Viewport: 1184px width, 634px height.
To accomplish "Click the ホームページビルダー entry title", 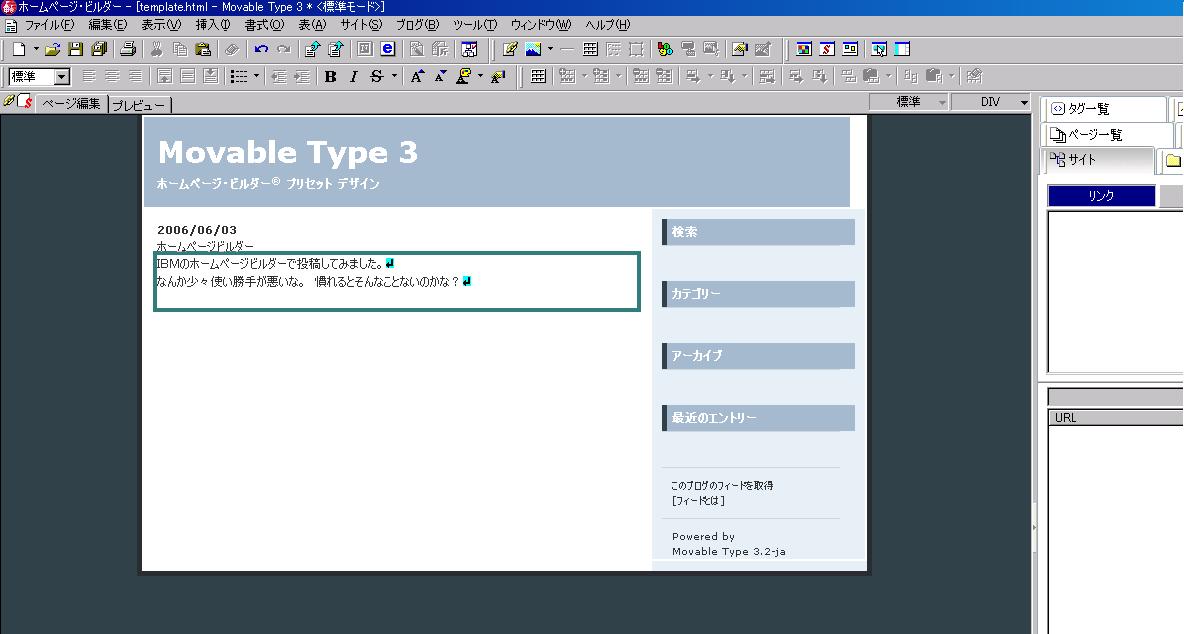I will click(205, 246).
